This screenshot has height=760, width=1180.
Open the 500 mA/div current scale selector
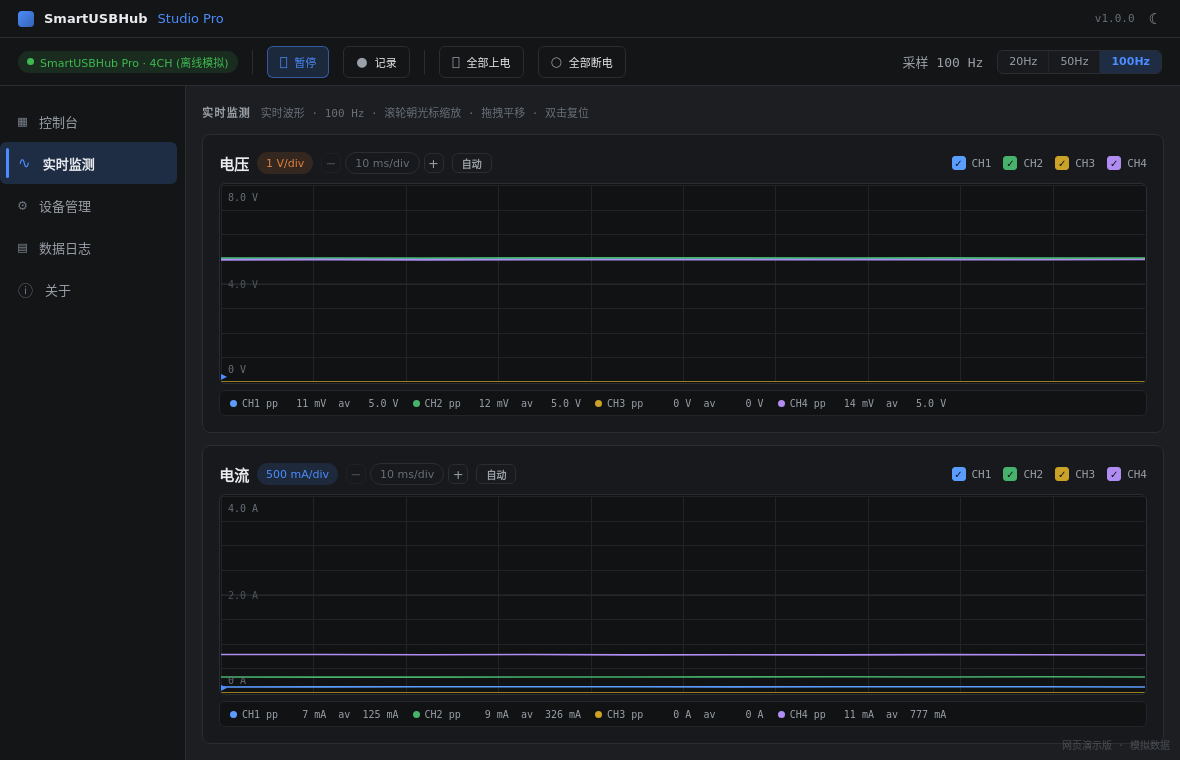297,474
